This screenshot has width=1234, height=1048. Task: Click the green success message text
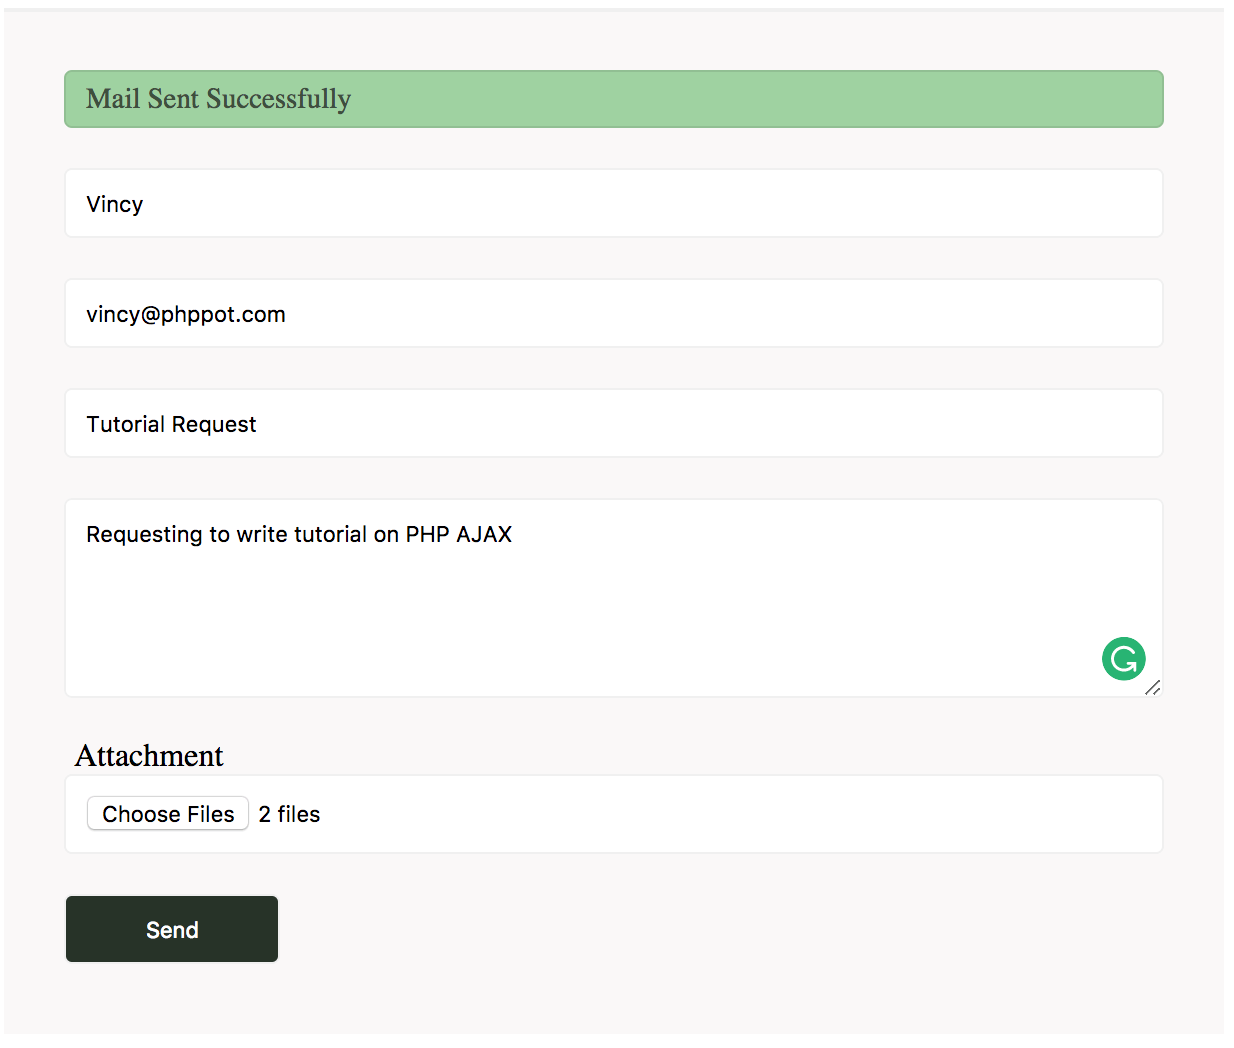[219, 99]
